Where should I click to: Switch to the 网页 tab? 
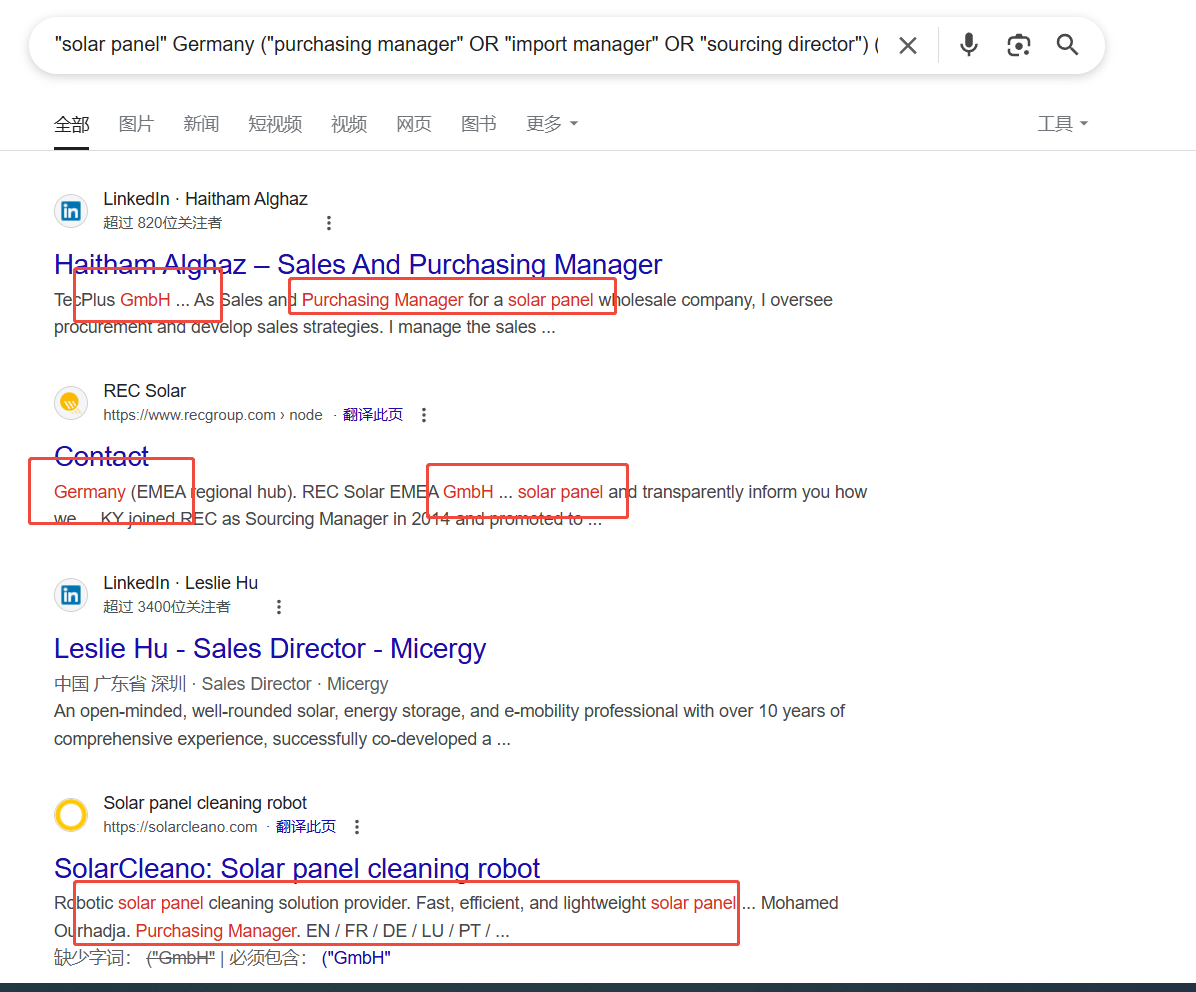pyautogui.click(x=414, y=124)
